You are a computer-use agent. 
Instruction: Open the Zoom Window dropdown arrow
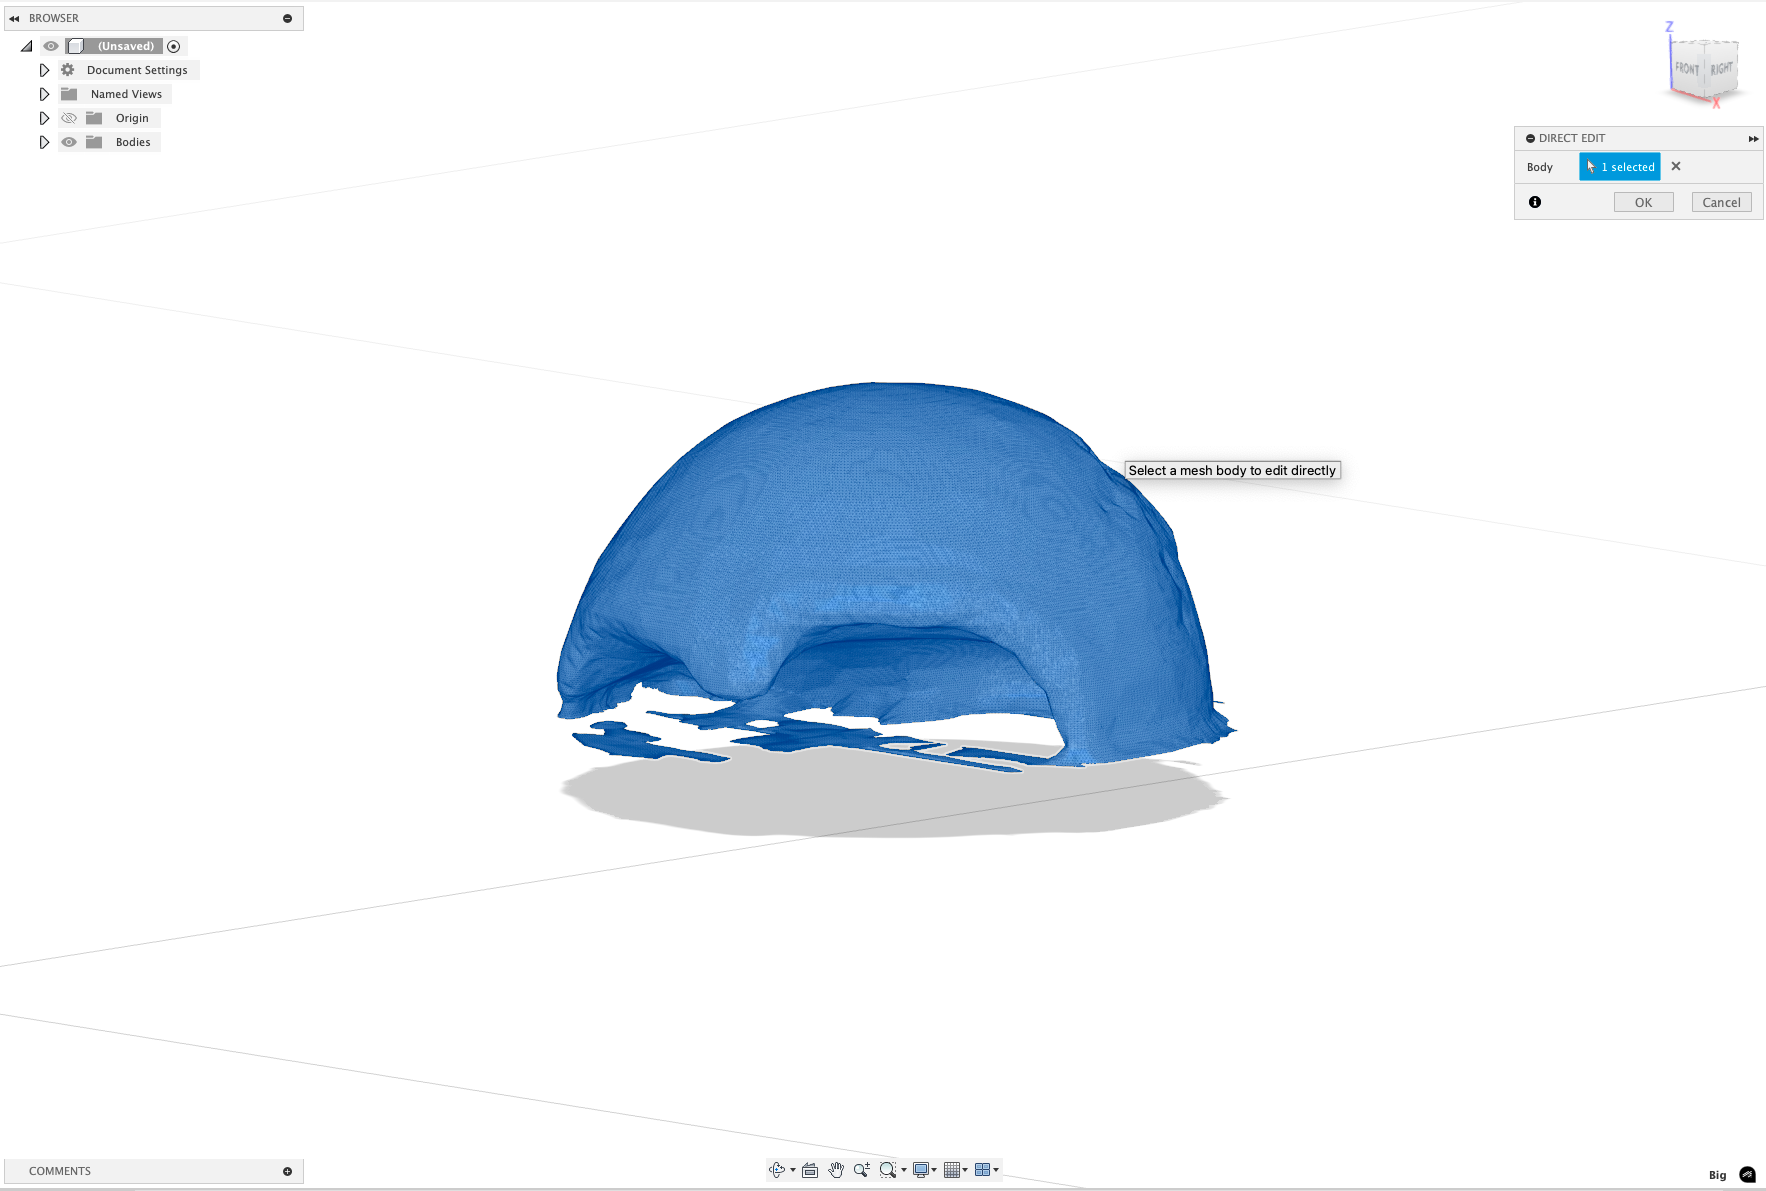point(904,1170)
